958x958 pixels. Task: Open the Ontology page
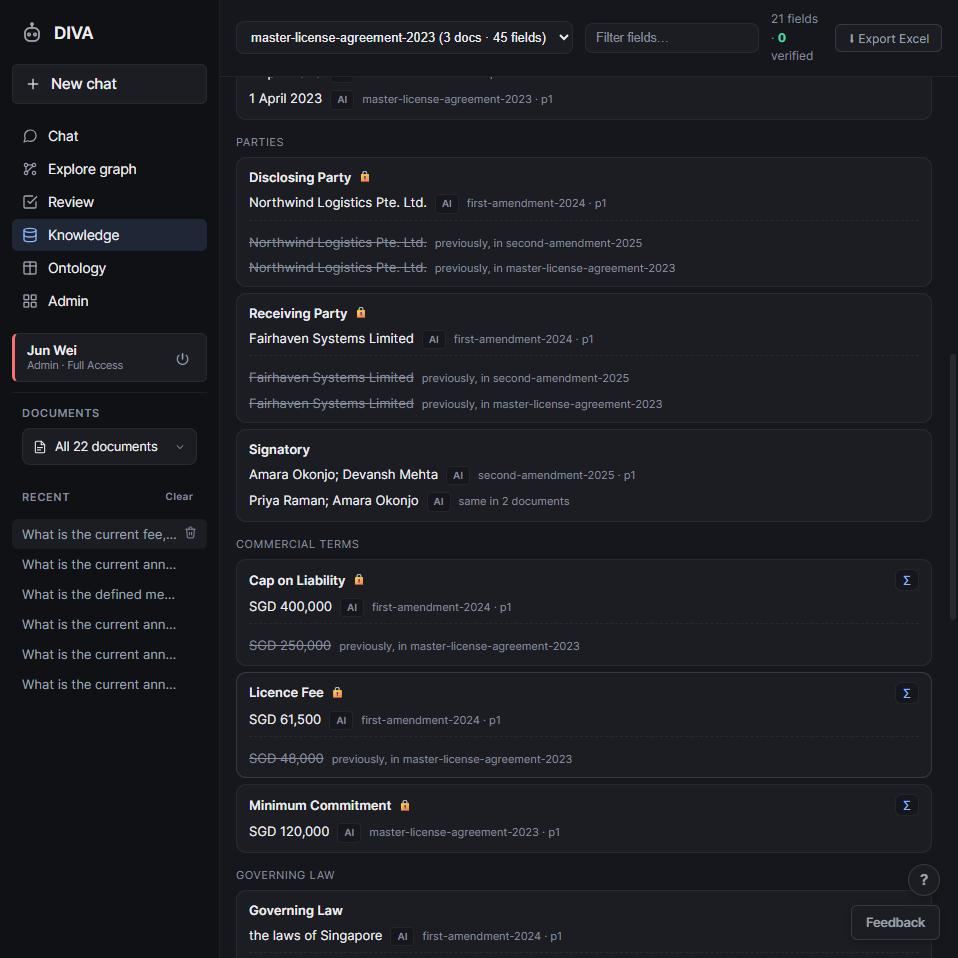pyautogui.click(x=109, y=268)
